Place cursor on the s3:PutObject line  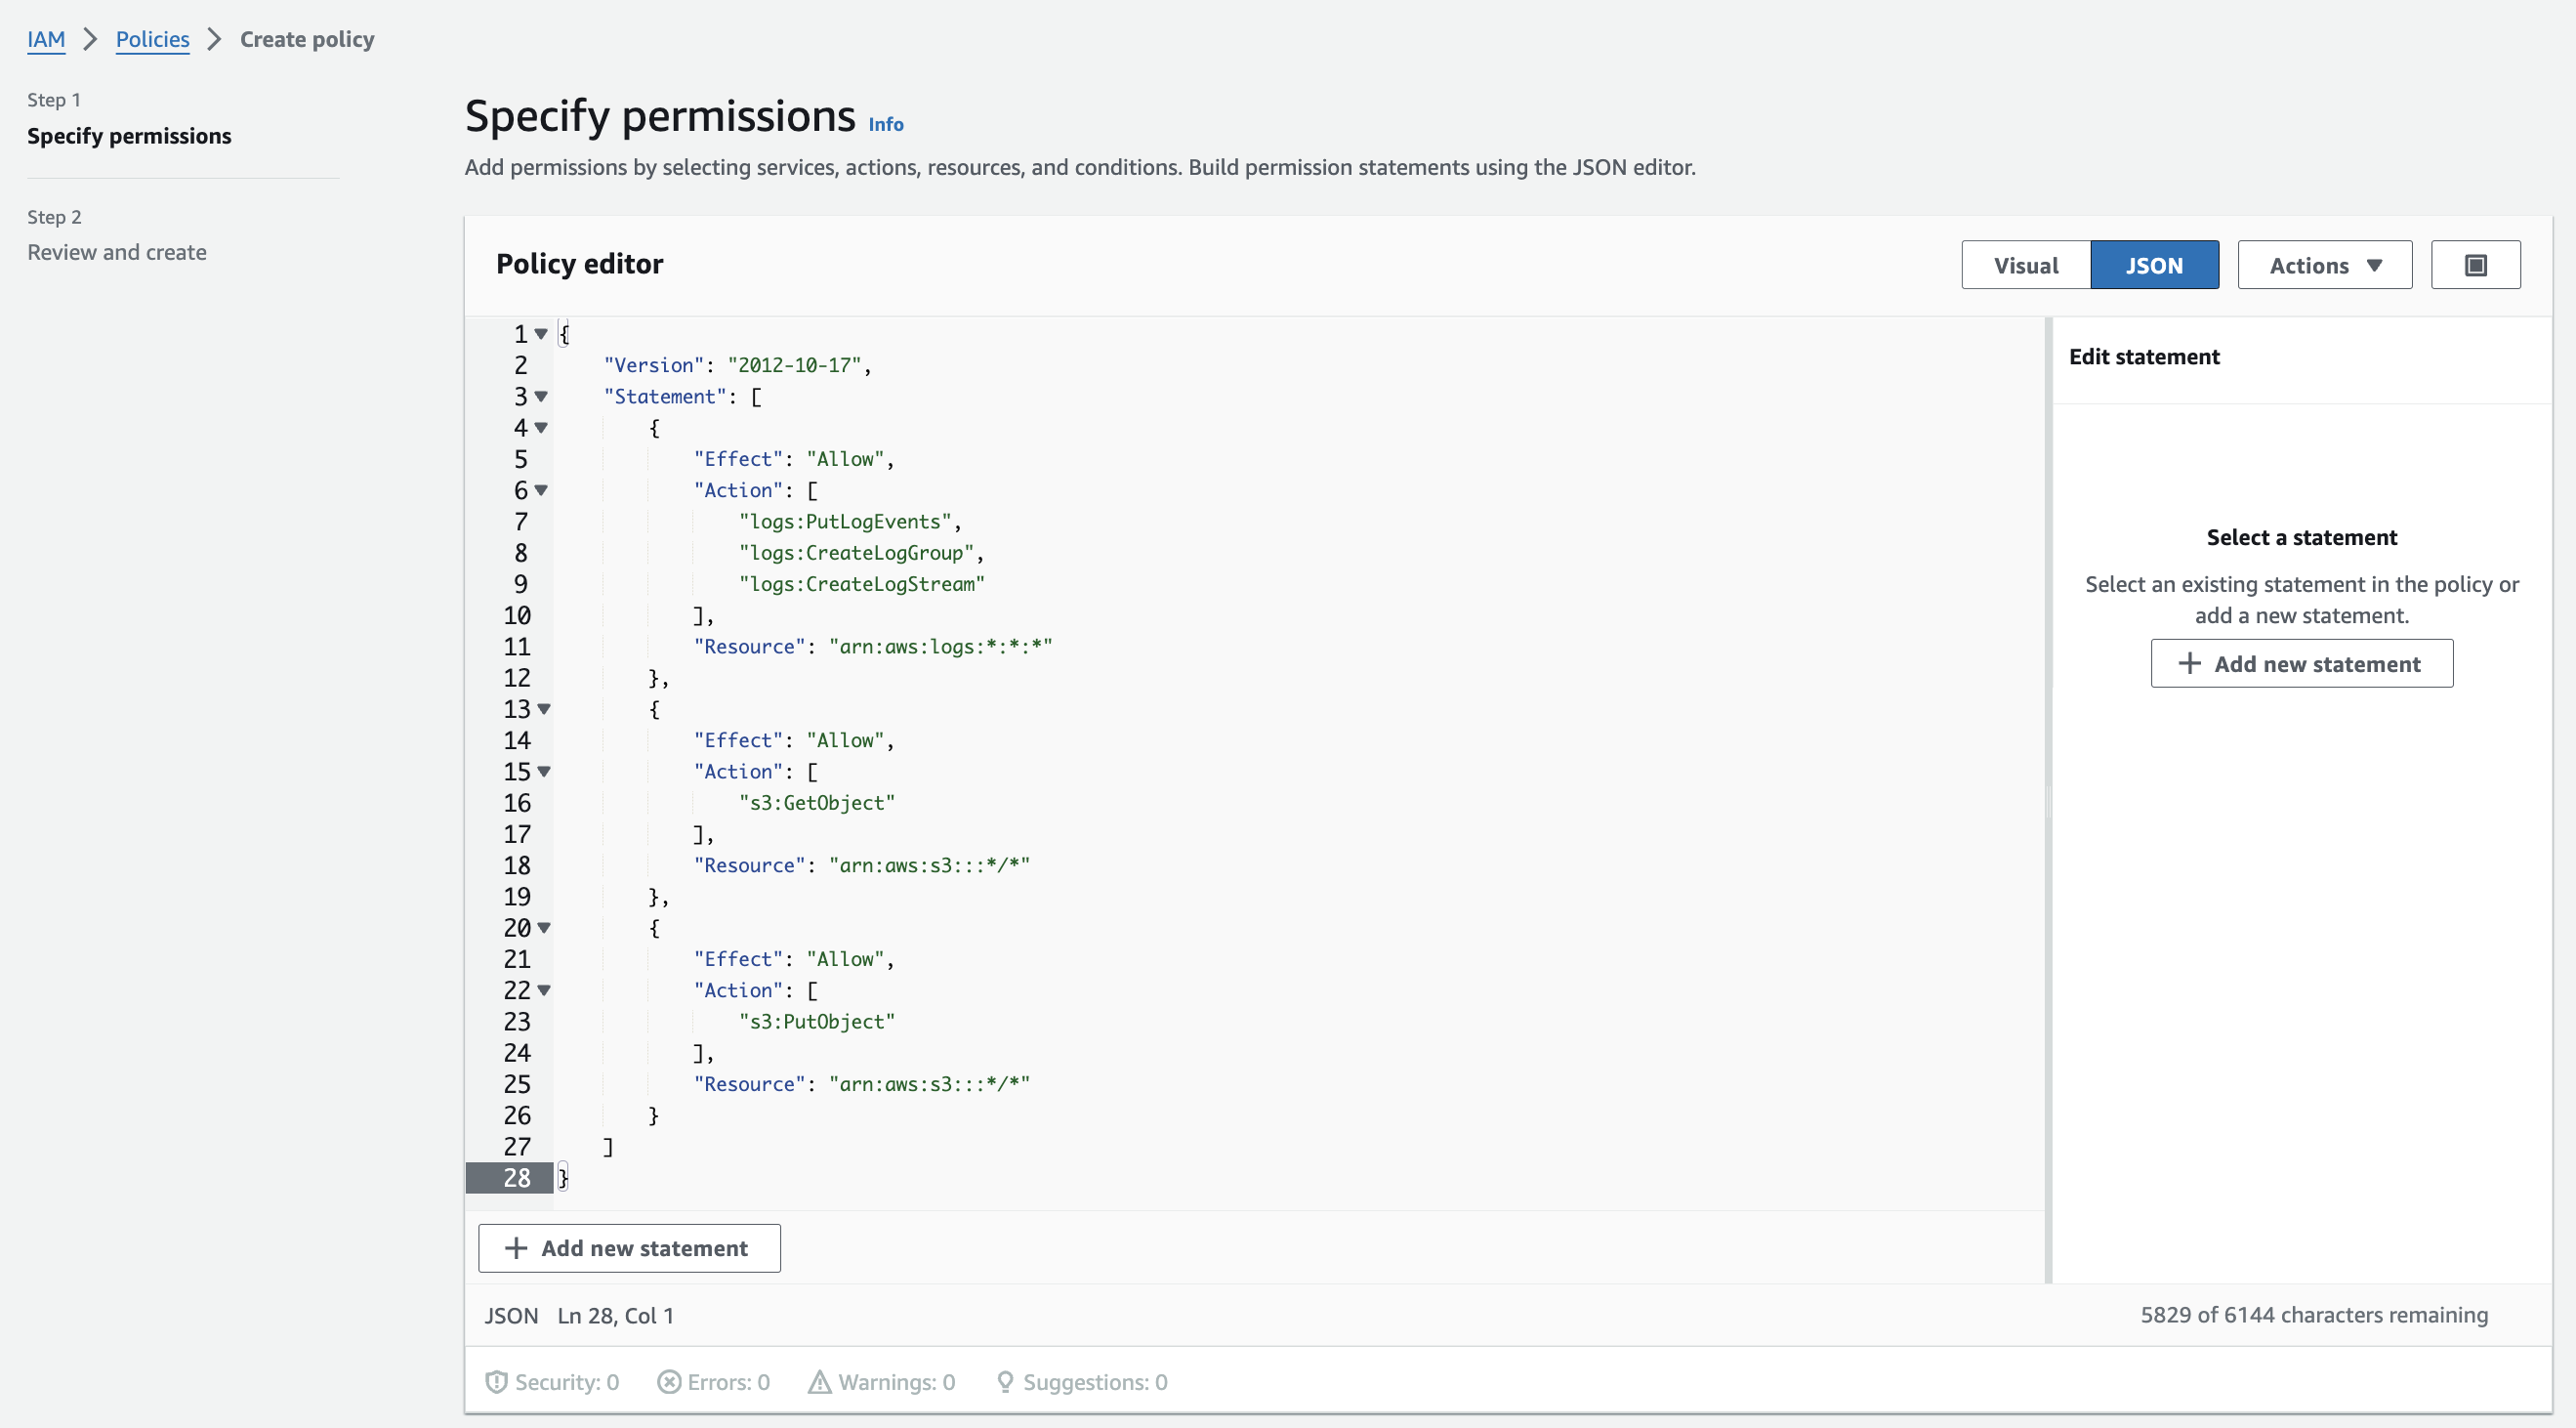coord(817,1021)
